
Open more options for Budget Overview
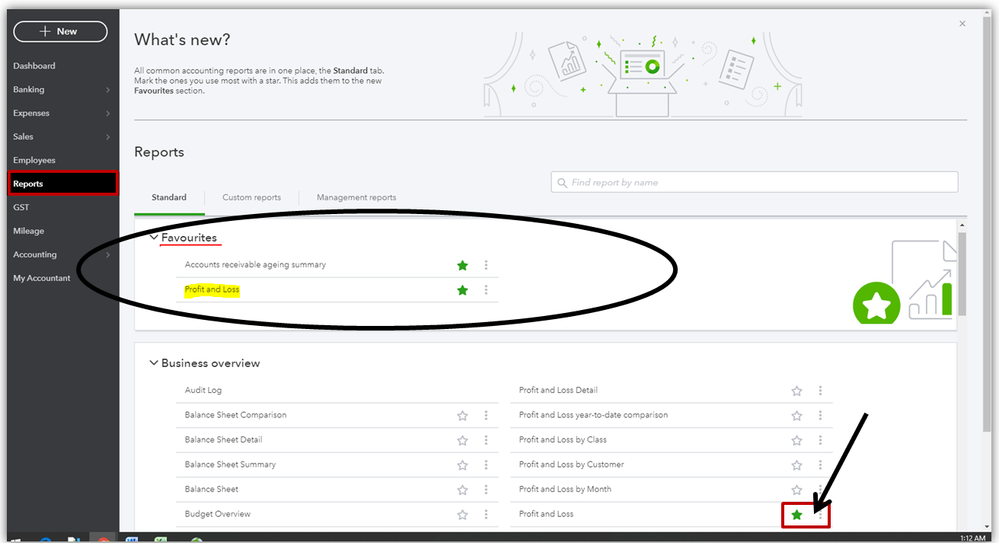486,514
